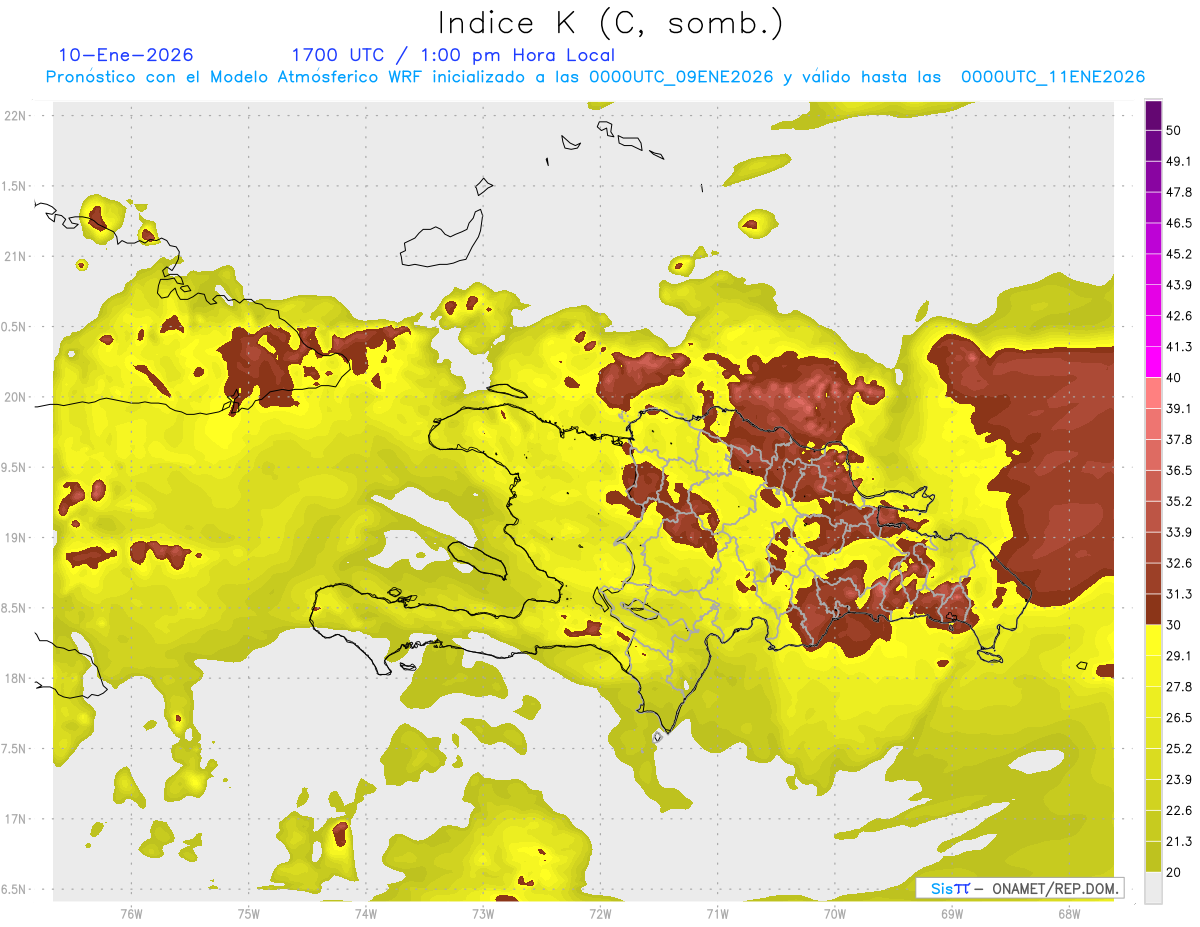
Task: Click the colorbar value "26.5"
Action: click(1180, 717)
